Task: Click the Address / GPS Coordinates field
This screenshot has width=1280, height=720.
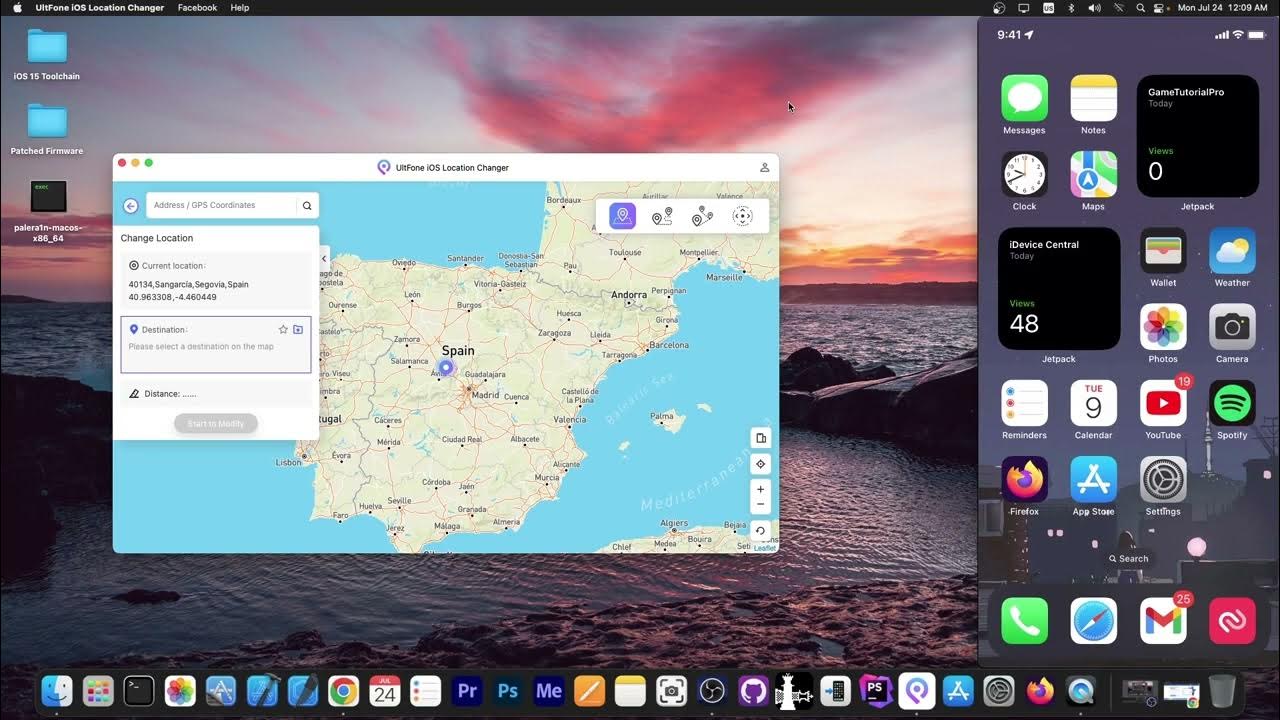Action: click(x=222, y=206)
